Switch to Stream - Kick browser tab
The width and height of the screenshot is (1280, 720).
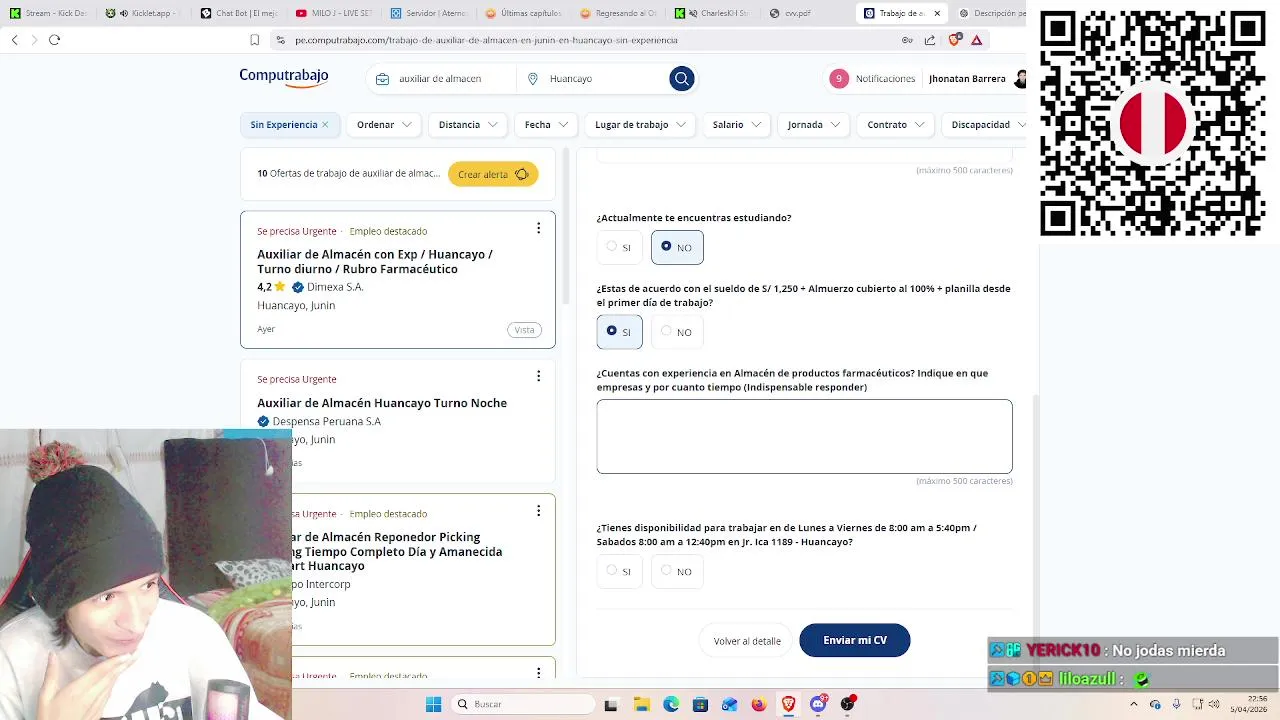coord(48,13)
